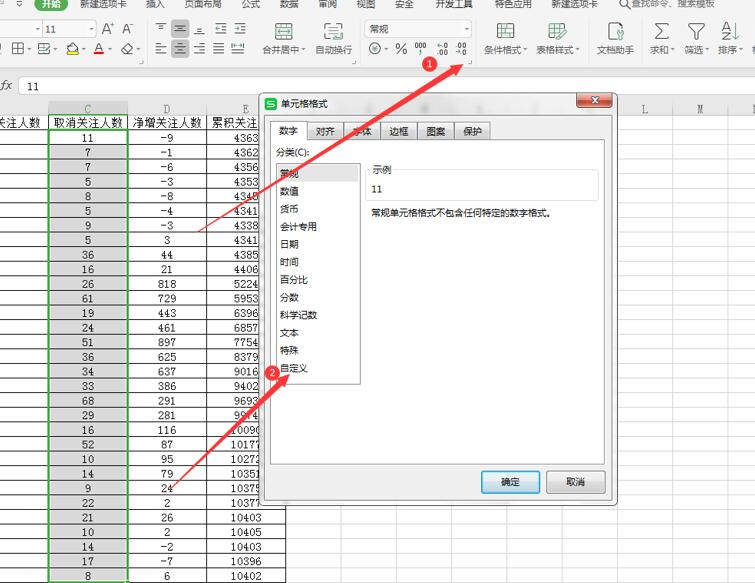The width and height of the screenshot is (755, 583).
Task: Apply top vertical alignment
Action: point(161,29)
